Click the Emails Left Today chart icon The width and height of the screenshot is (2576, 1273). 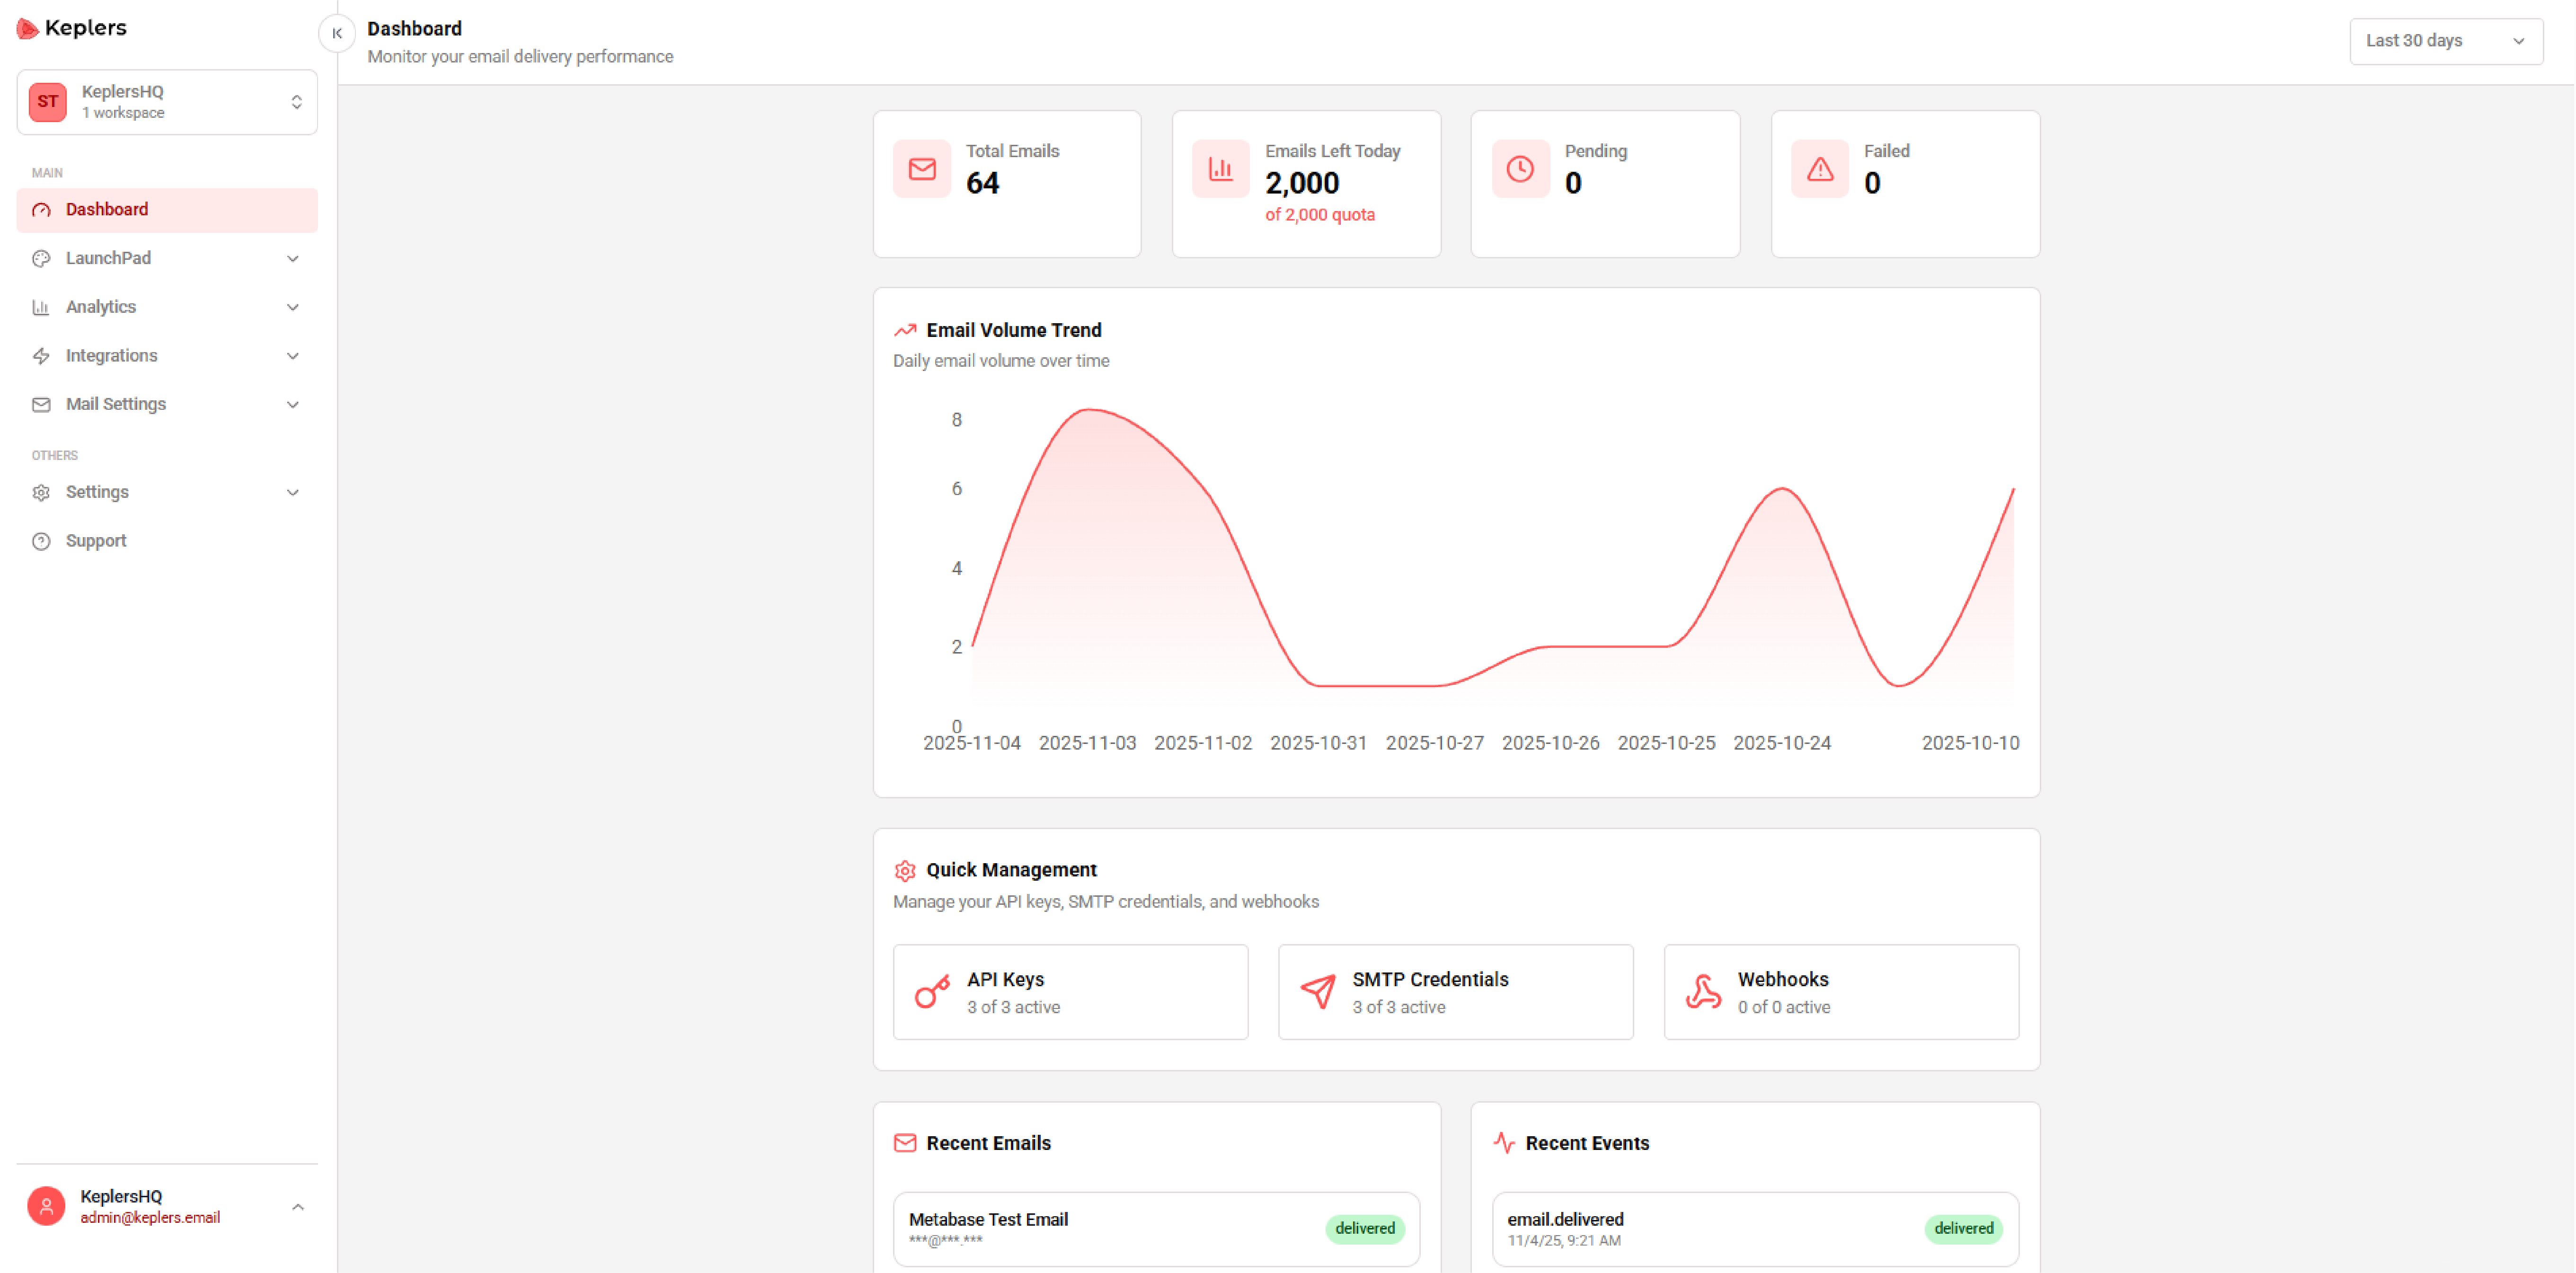[1220, 169]
